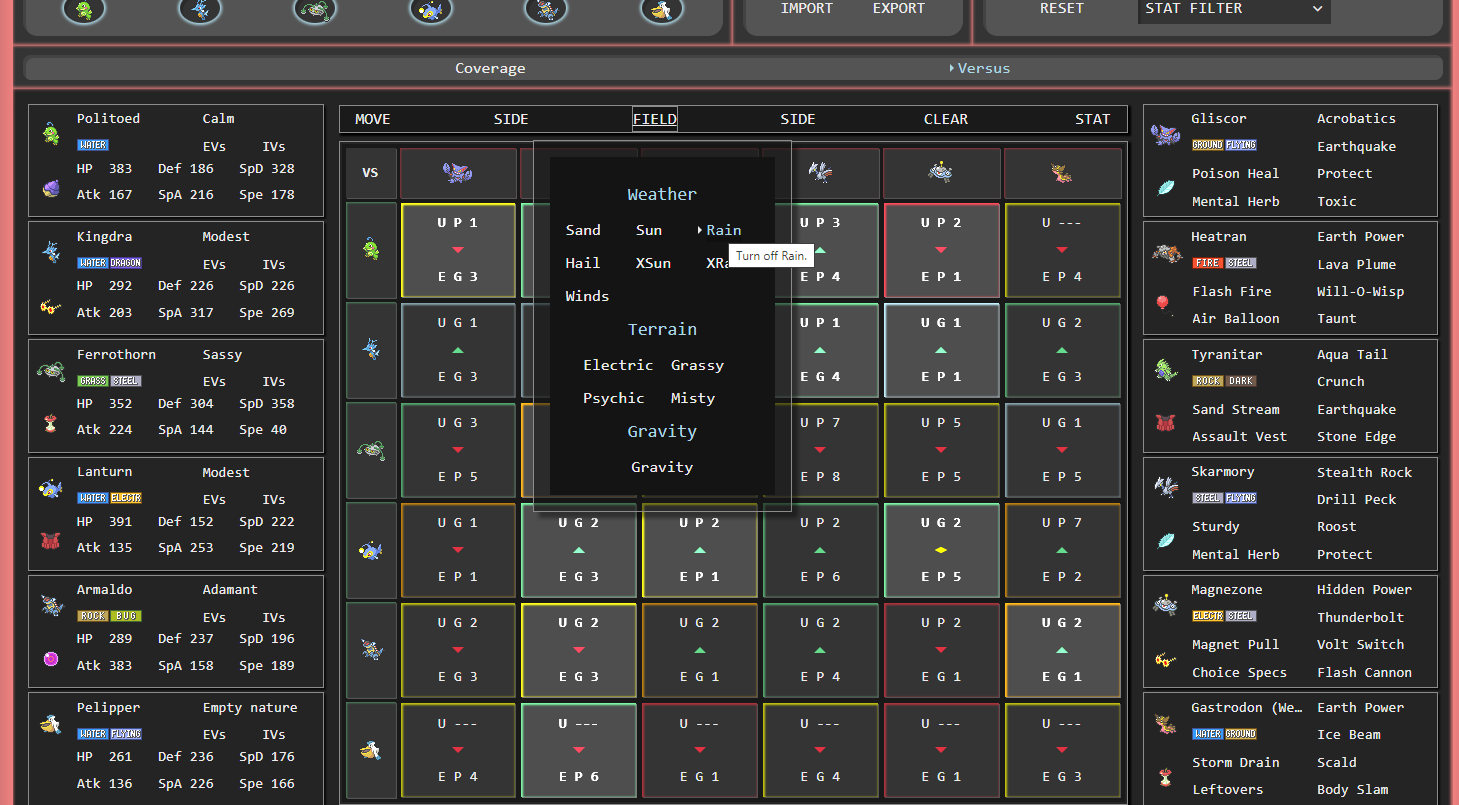Click Kingdra's sprite in the left team list
The width and height of the screenshot is (1459, 805).
(x=51, y=251)
